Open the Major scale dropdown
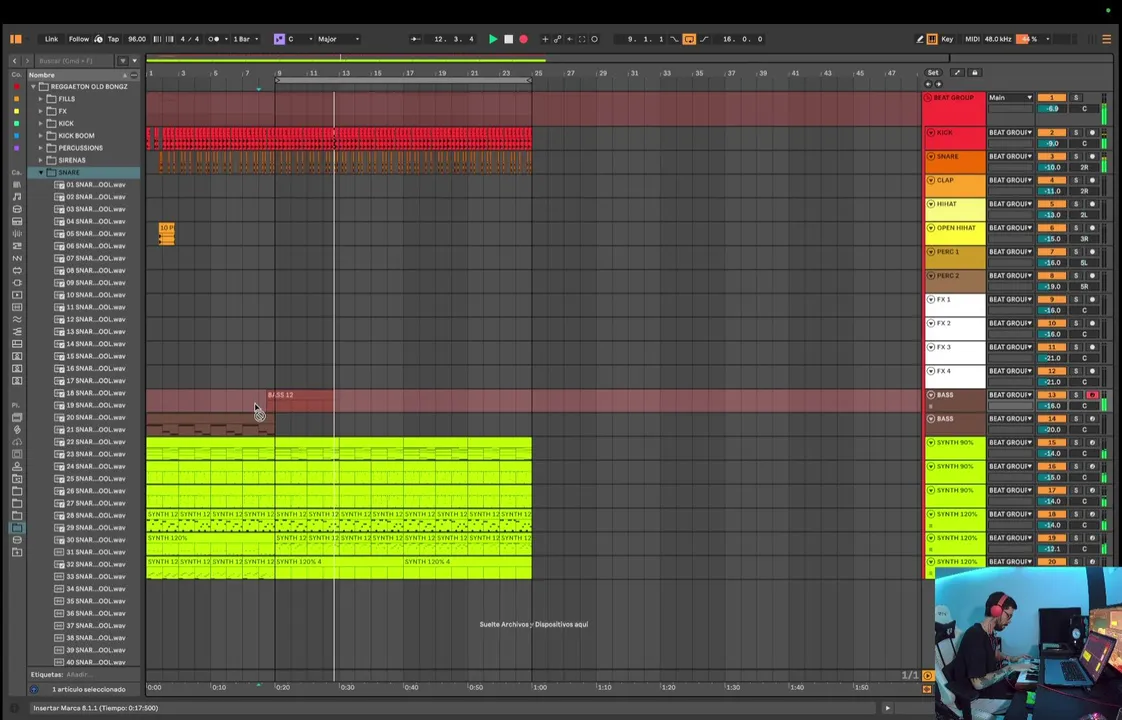Viewport: 1122px width, 720px height. pyautogui.click(x=338, y=39)
